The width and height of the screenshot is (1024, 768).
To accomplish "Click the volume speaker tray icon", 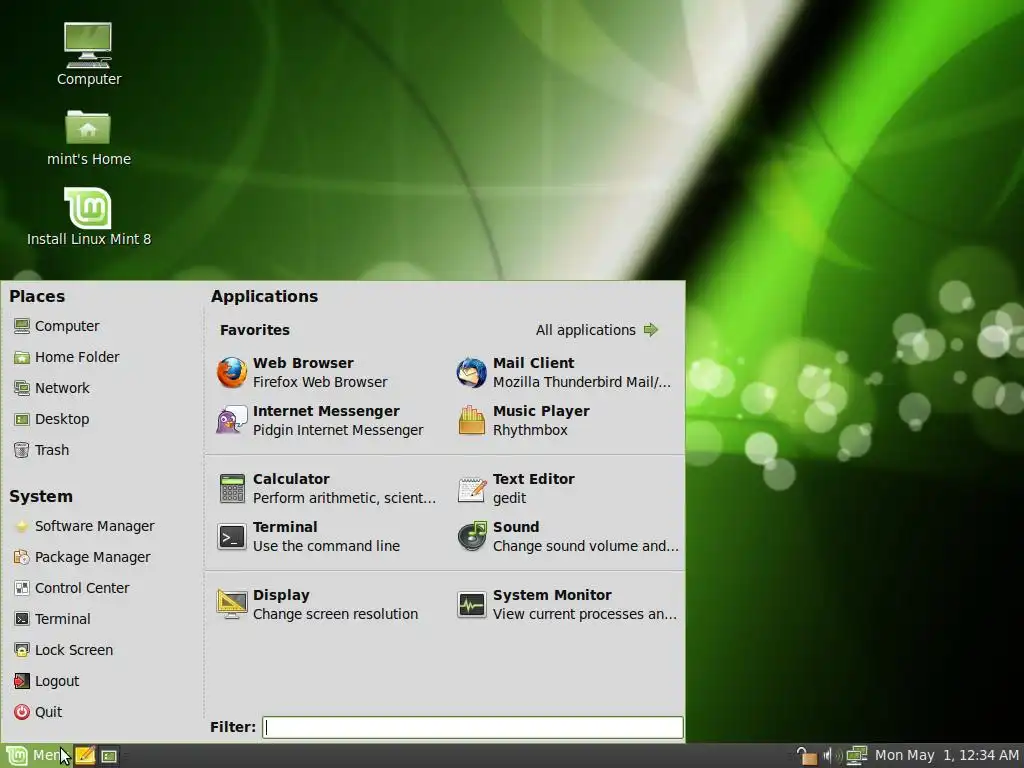I will [831, 756].
